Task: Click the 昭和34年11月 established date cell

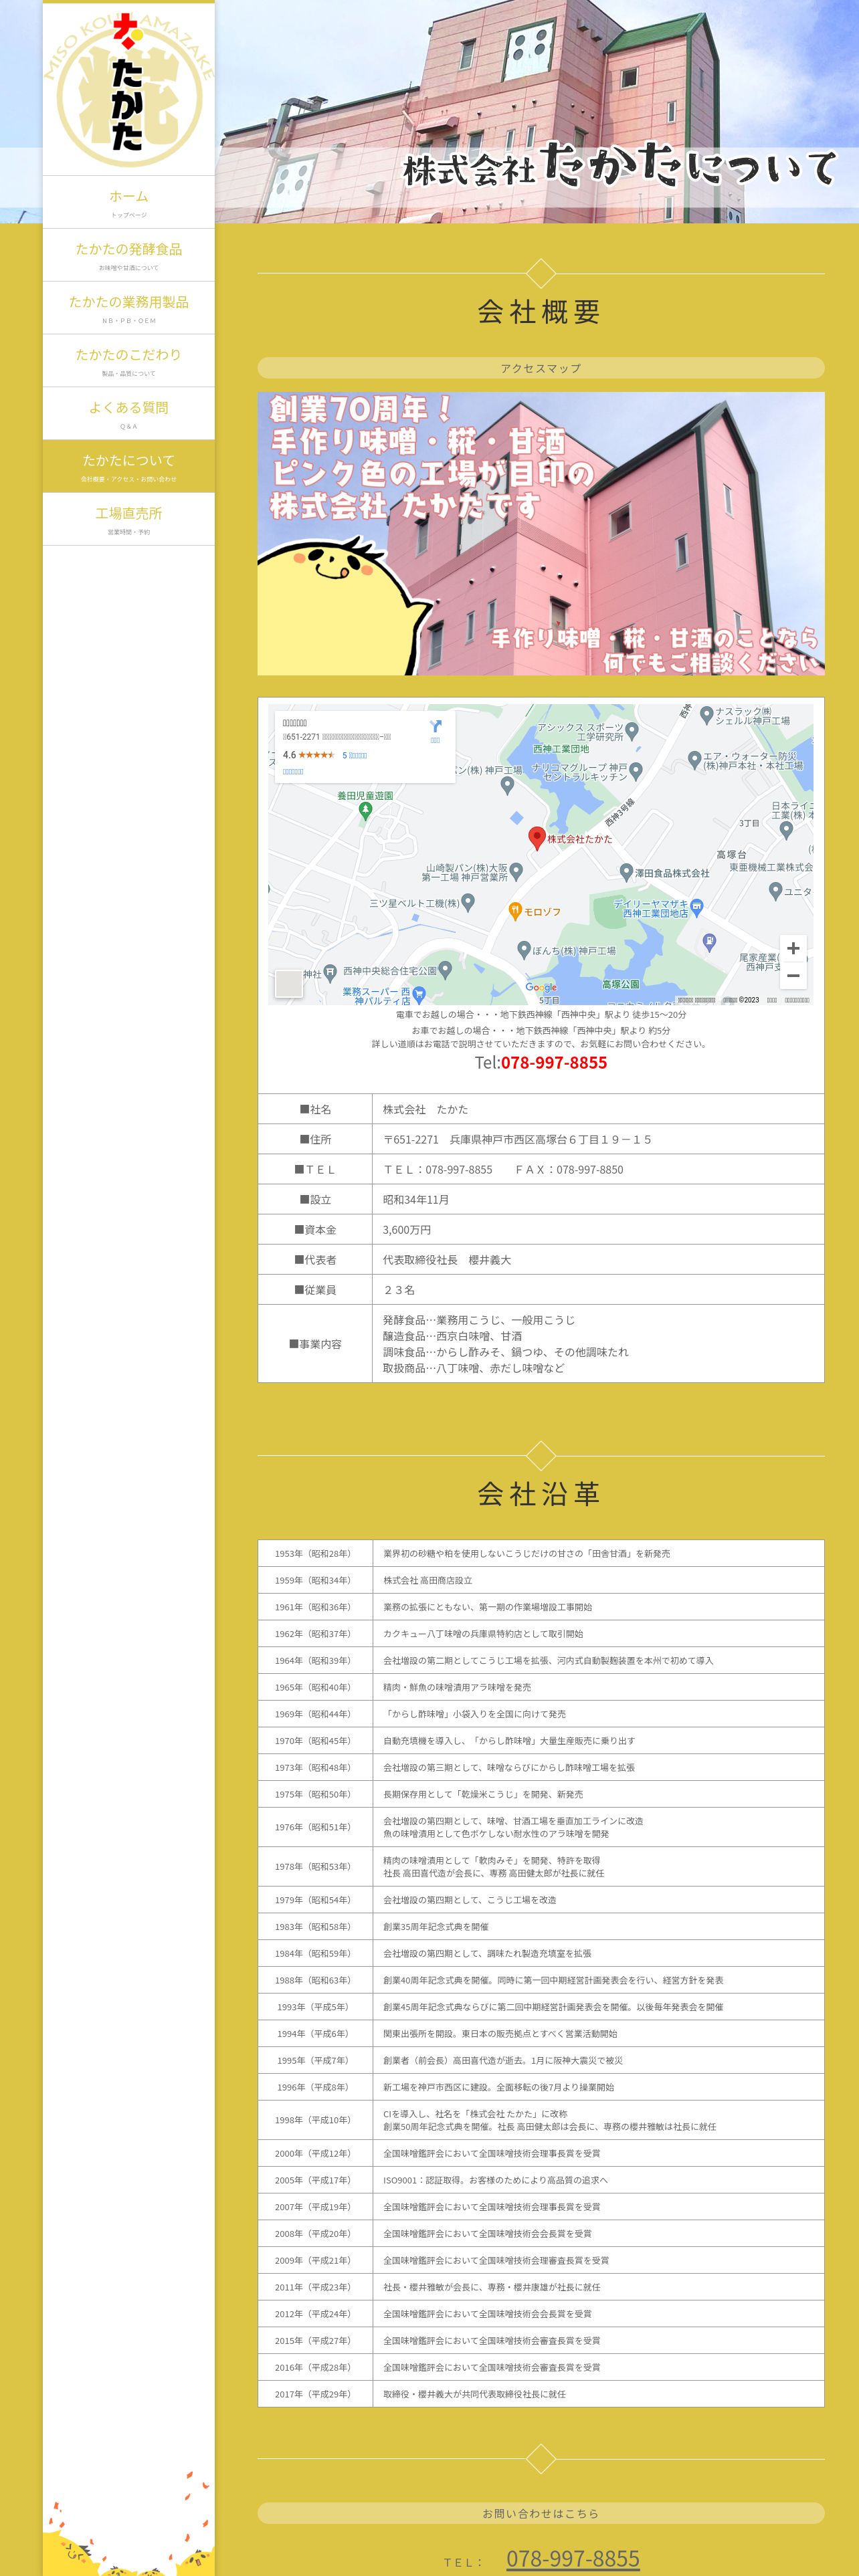Action: (598, 1199)
